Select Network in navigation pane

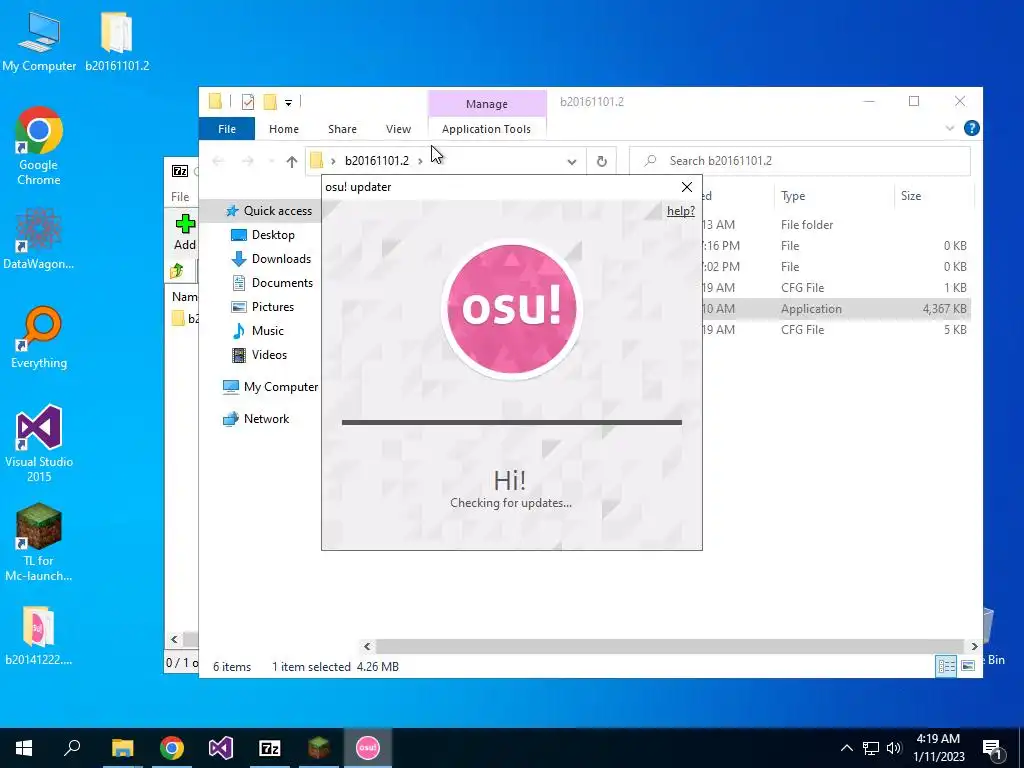click(x=266, y=419)
